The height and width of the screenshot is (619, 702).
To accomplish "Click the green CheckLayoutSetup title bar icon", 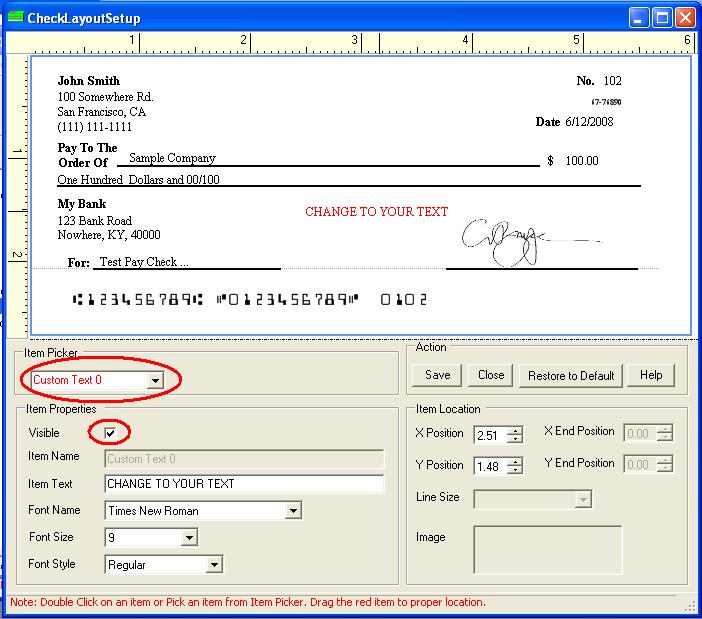I will [x=15, y=17].
